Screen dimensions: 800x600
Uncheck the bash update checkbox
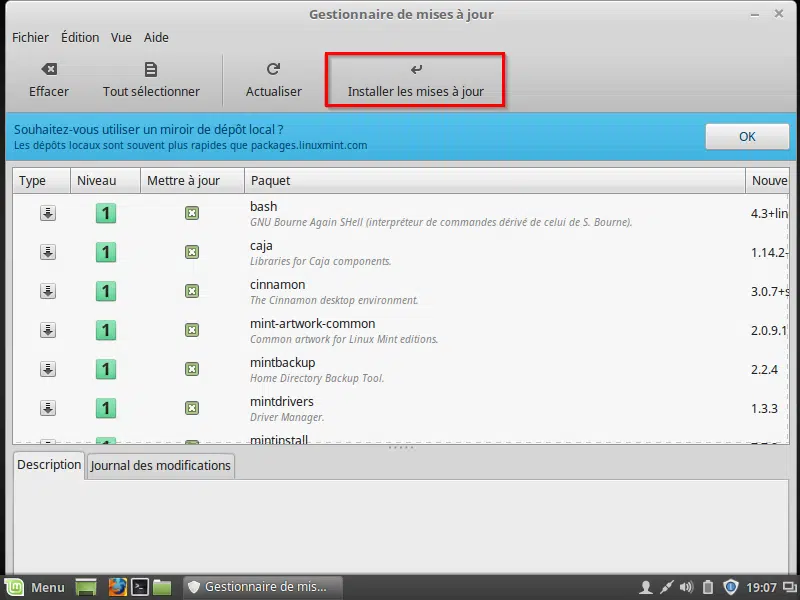pyautogui.click(x=192, y=213)
